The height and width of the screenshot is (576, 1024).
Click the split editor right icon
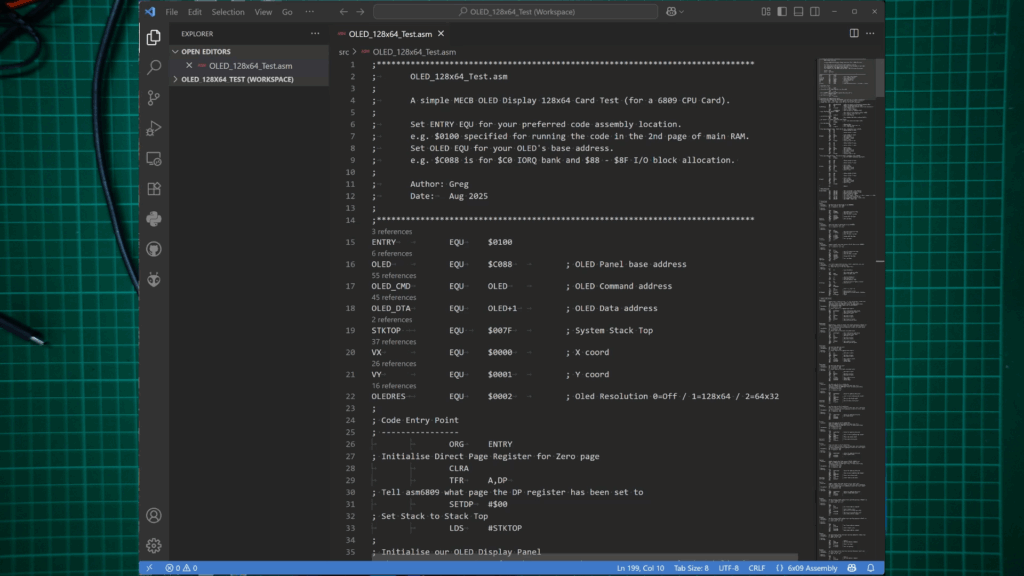(x=854, y=33)
